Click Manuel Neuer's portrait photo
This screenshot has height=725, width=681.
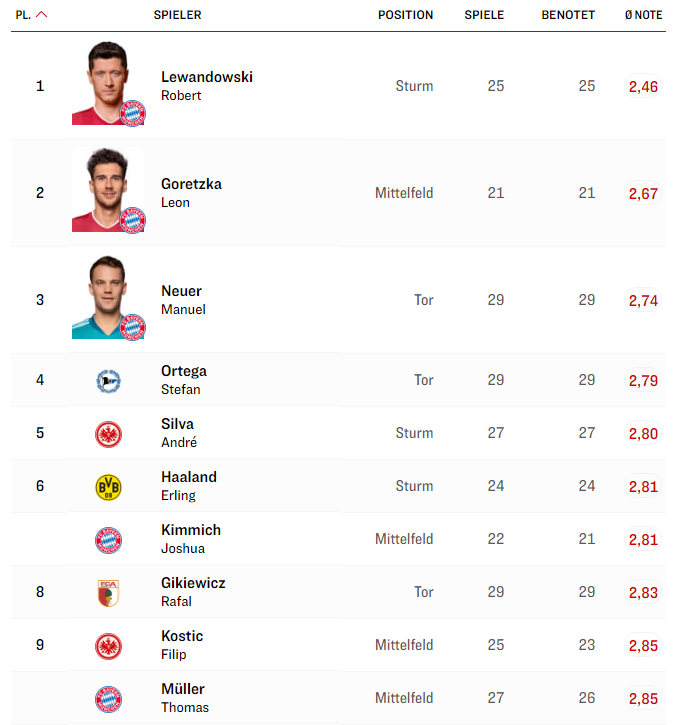(x=108, y=297)
